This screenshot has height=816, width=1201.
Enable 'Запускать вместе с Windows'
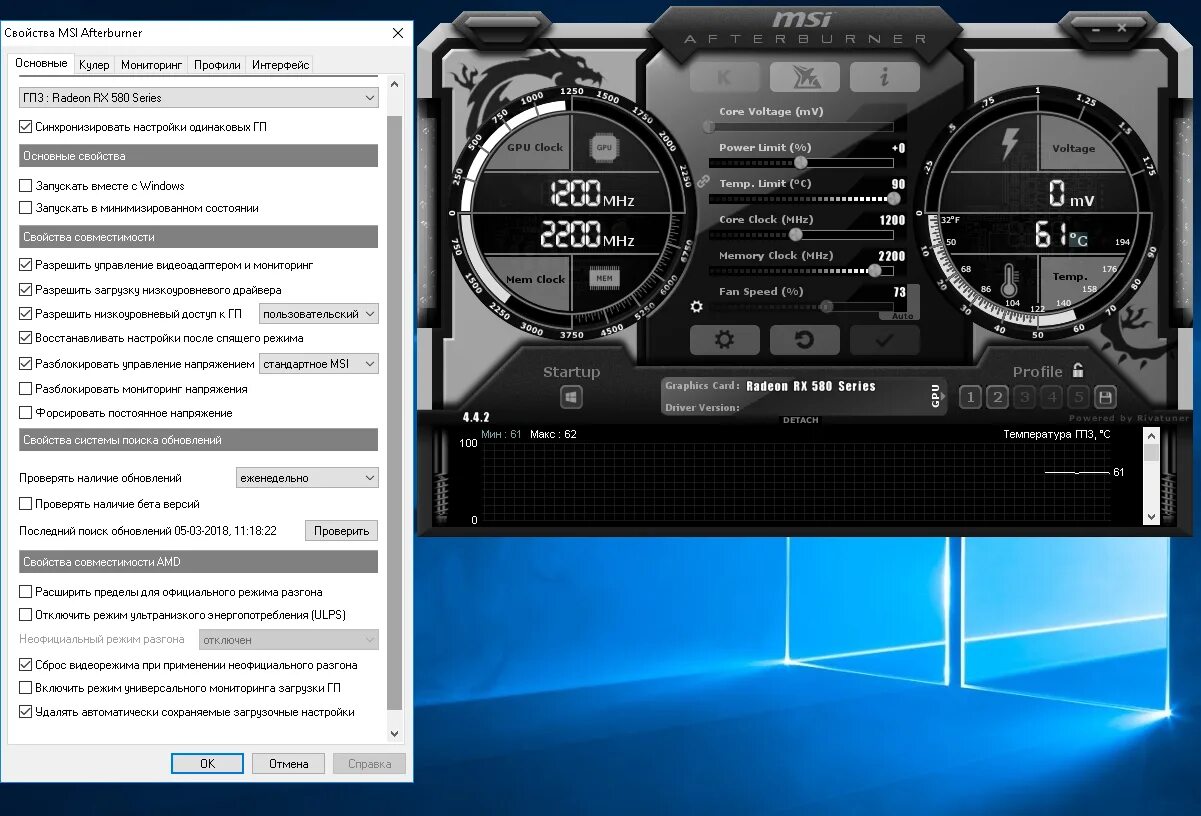tap(26, 185)
